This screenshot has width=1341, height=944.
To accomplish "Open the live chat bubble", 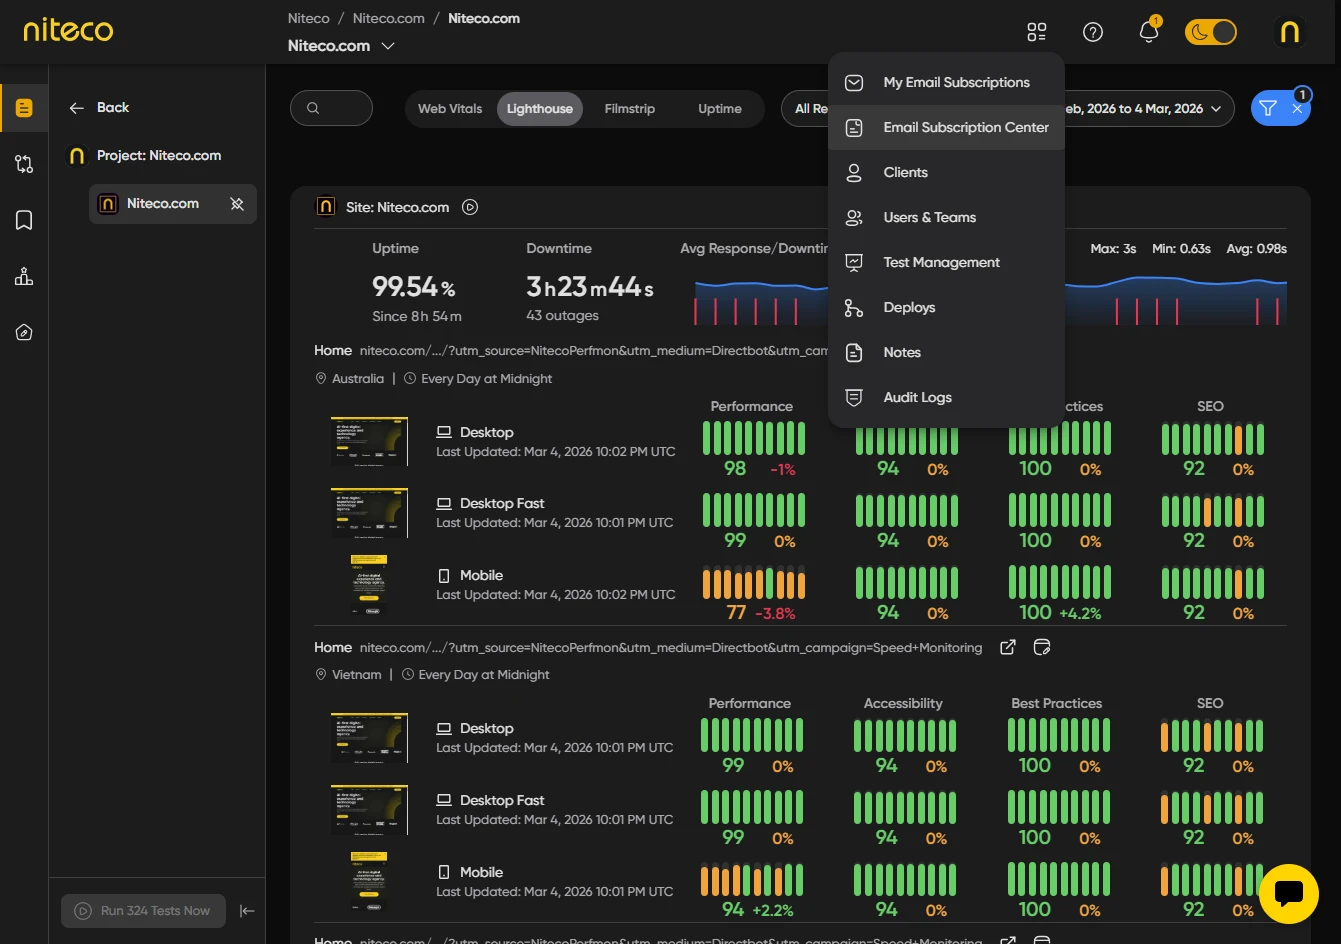I will click(x=1288, y=893).
